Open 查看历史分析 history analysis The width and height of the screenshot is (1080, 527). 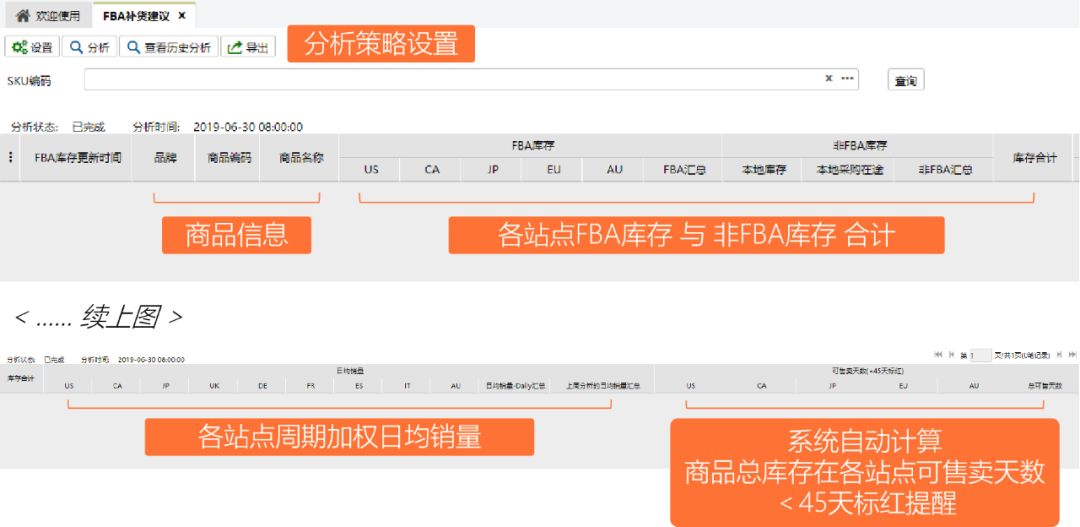169,47
